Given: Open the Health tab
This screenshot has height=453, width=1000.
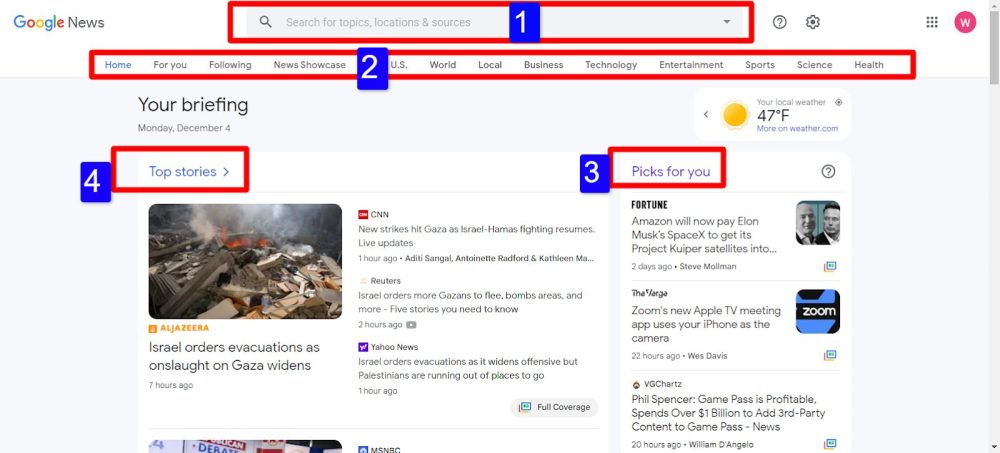Looking at the screenshot, I should pos(869,64).
